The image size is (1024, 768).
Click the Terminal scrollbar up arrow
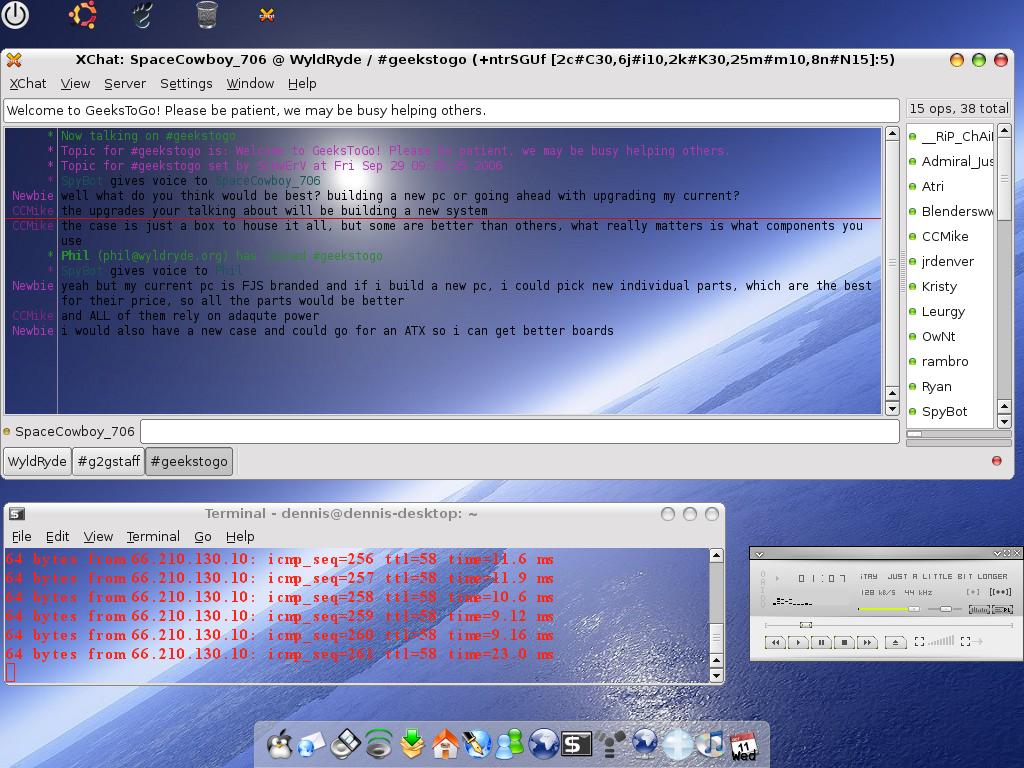(716, 556)
